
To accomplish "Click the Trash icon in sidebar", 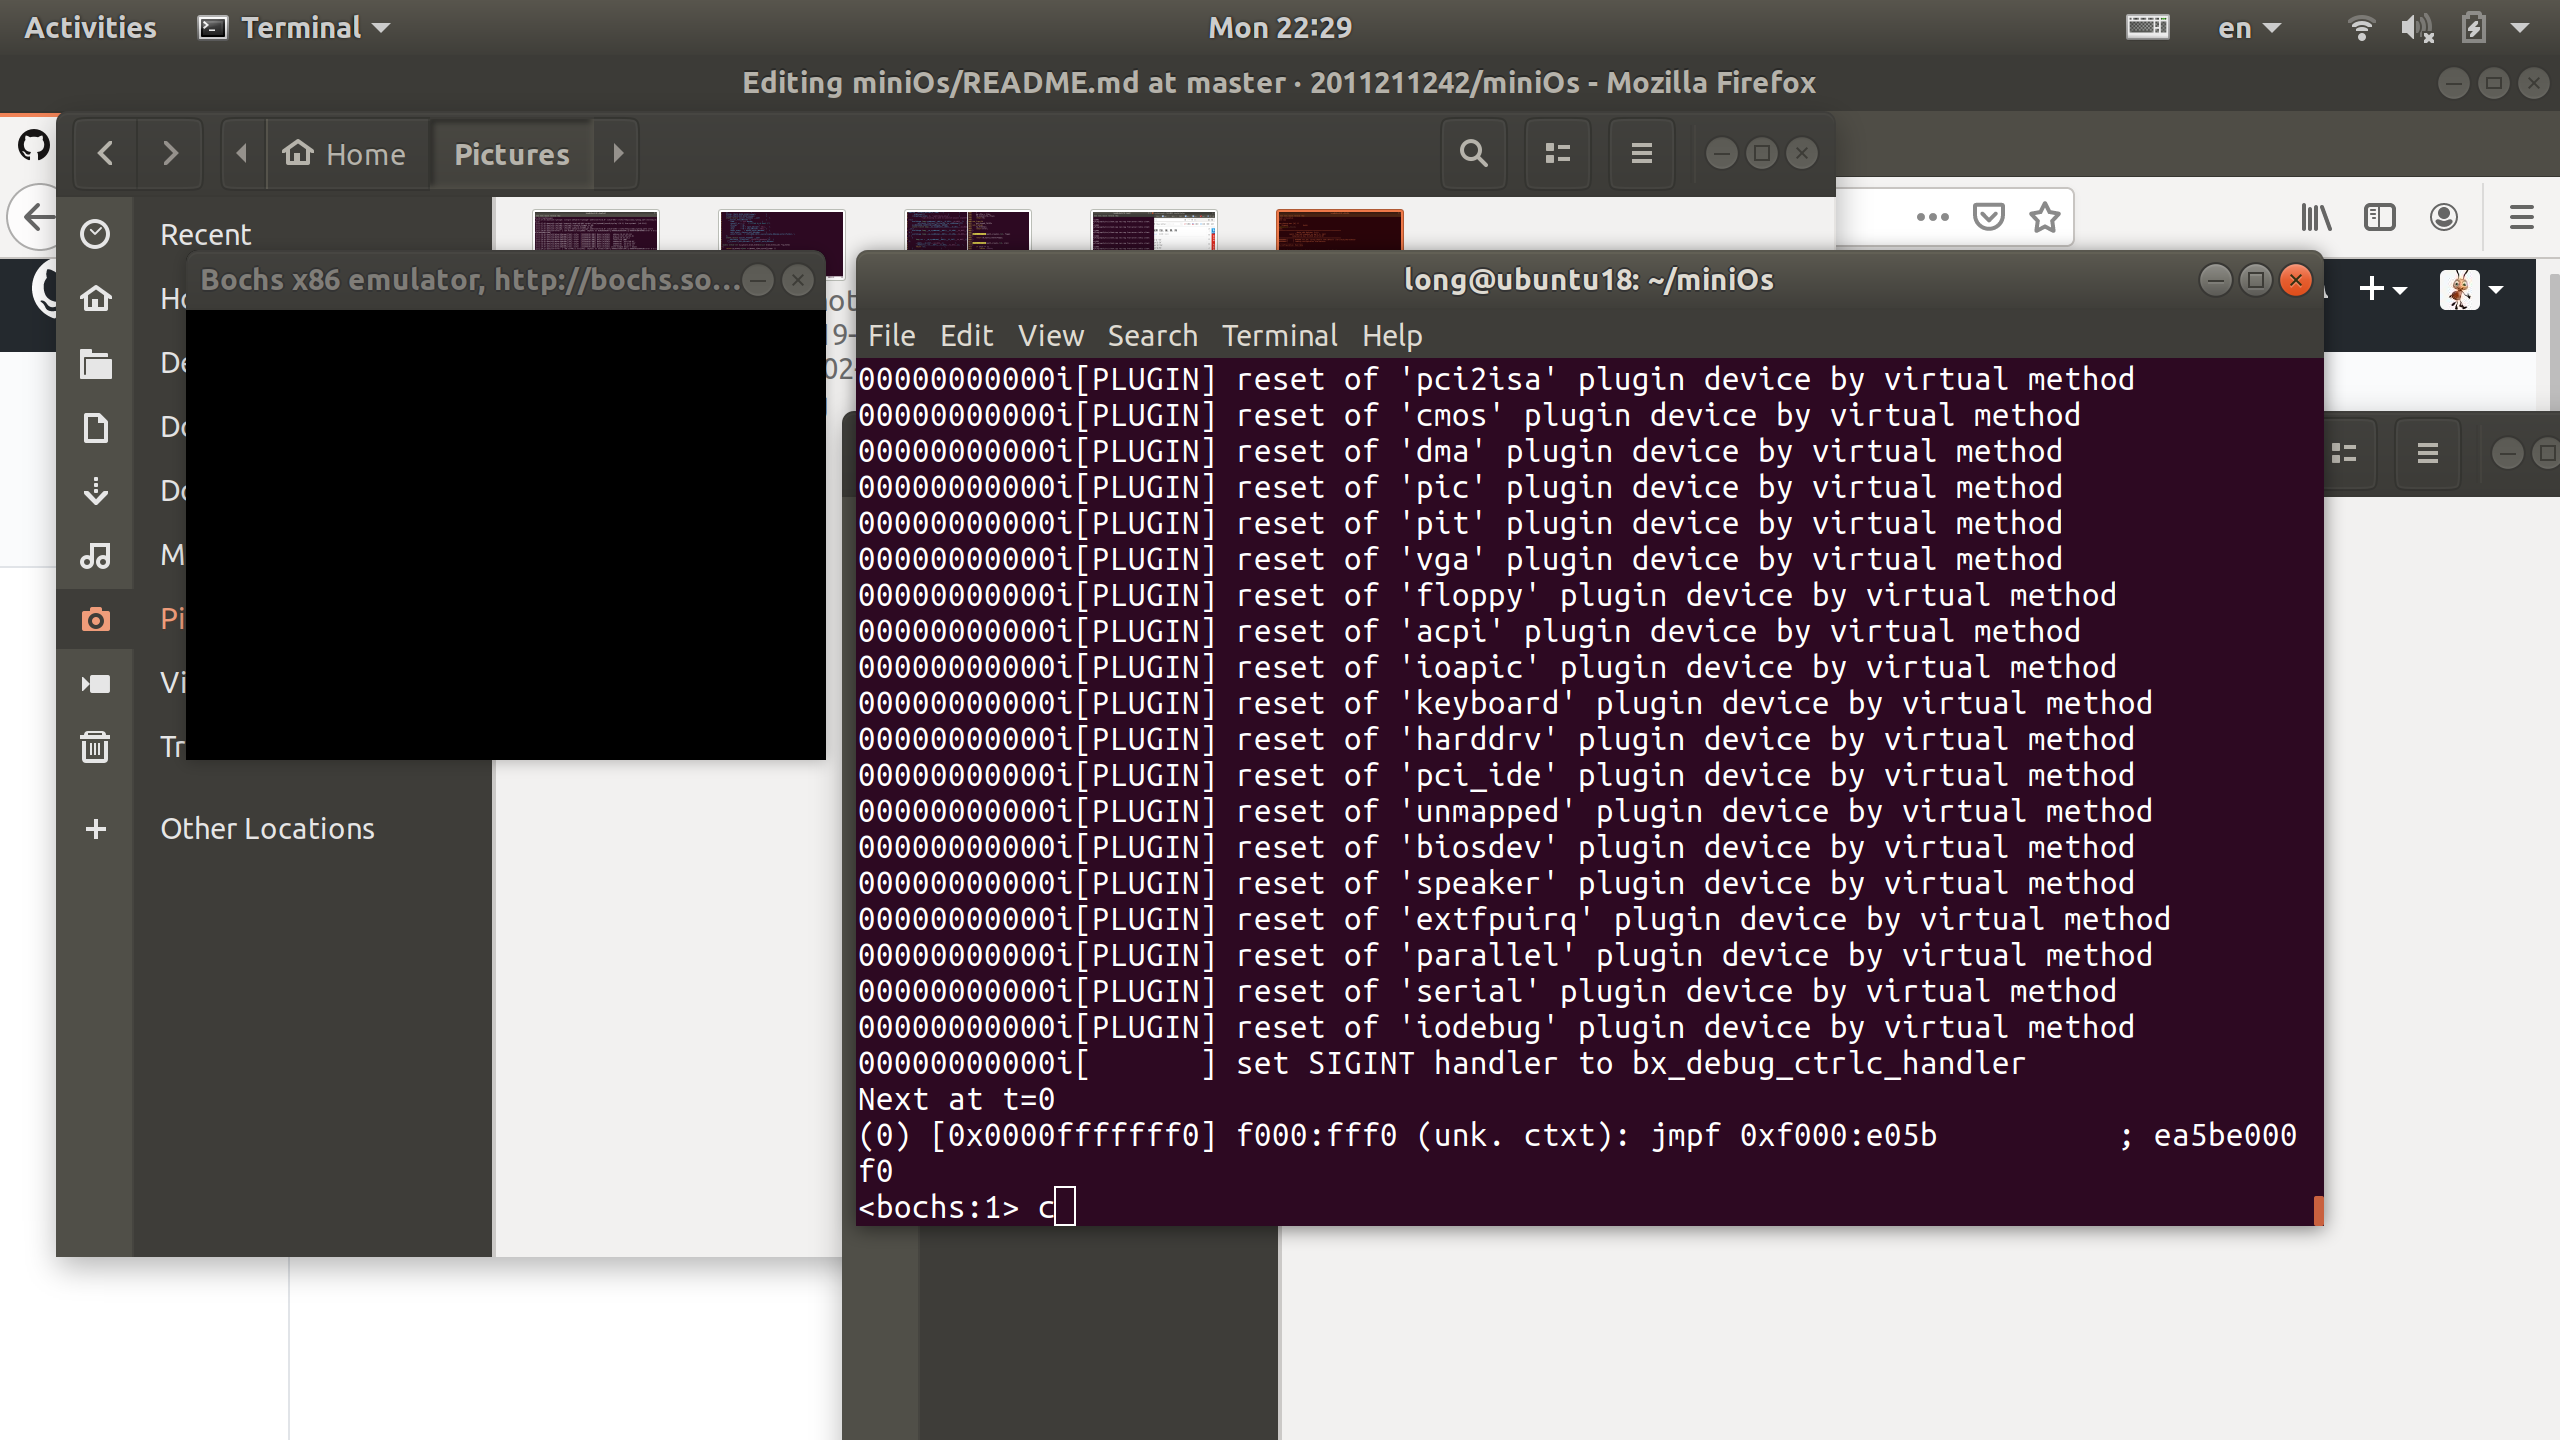I will [95, 746].
